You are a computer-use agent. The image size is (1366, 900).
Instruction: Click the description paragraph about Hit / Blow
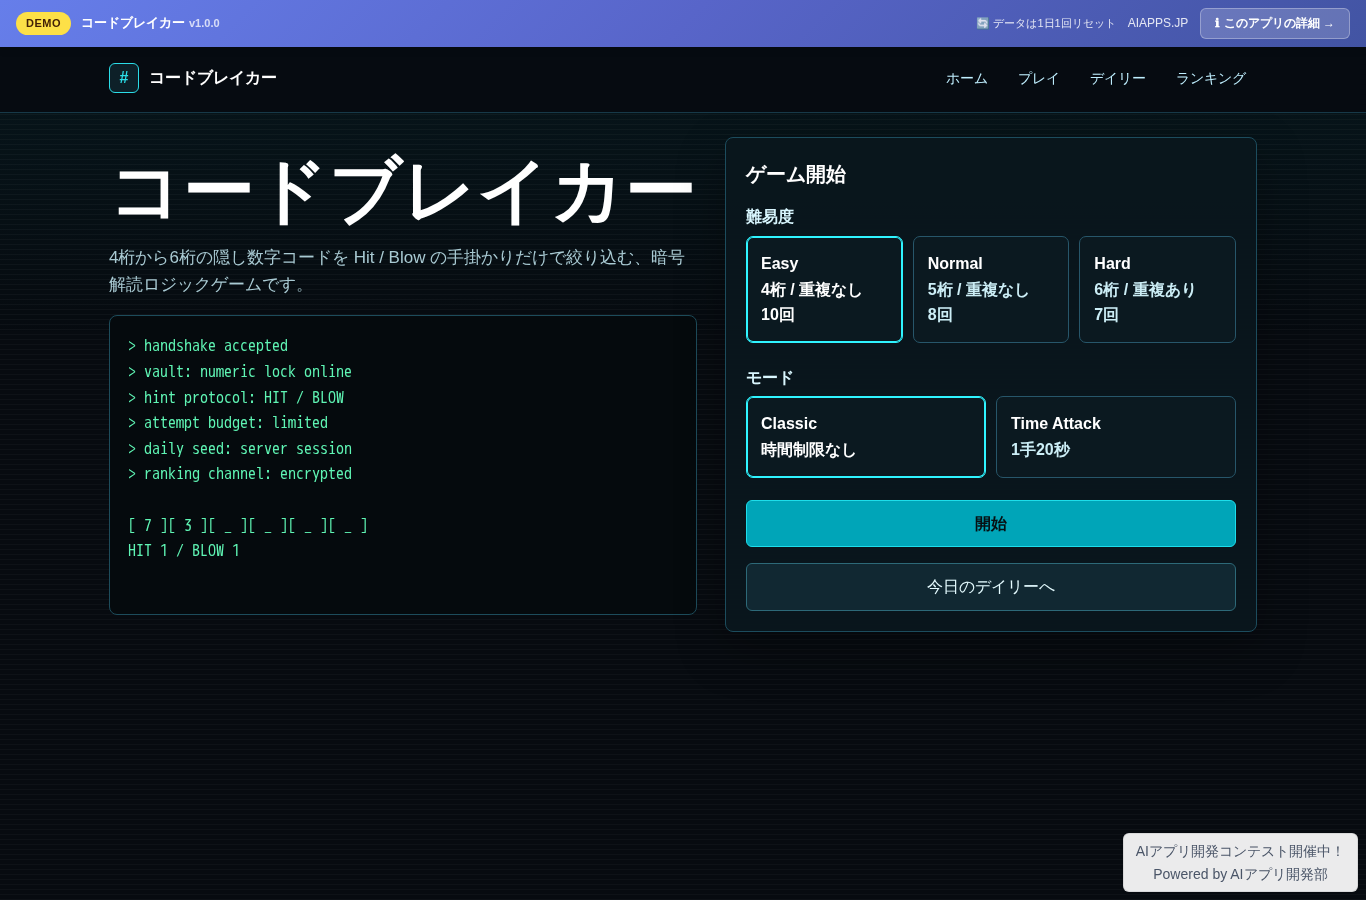click(x=403, y=271)
